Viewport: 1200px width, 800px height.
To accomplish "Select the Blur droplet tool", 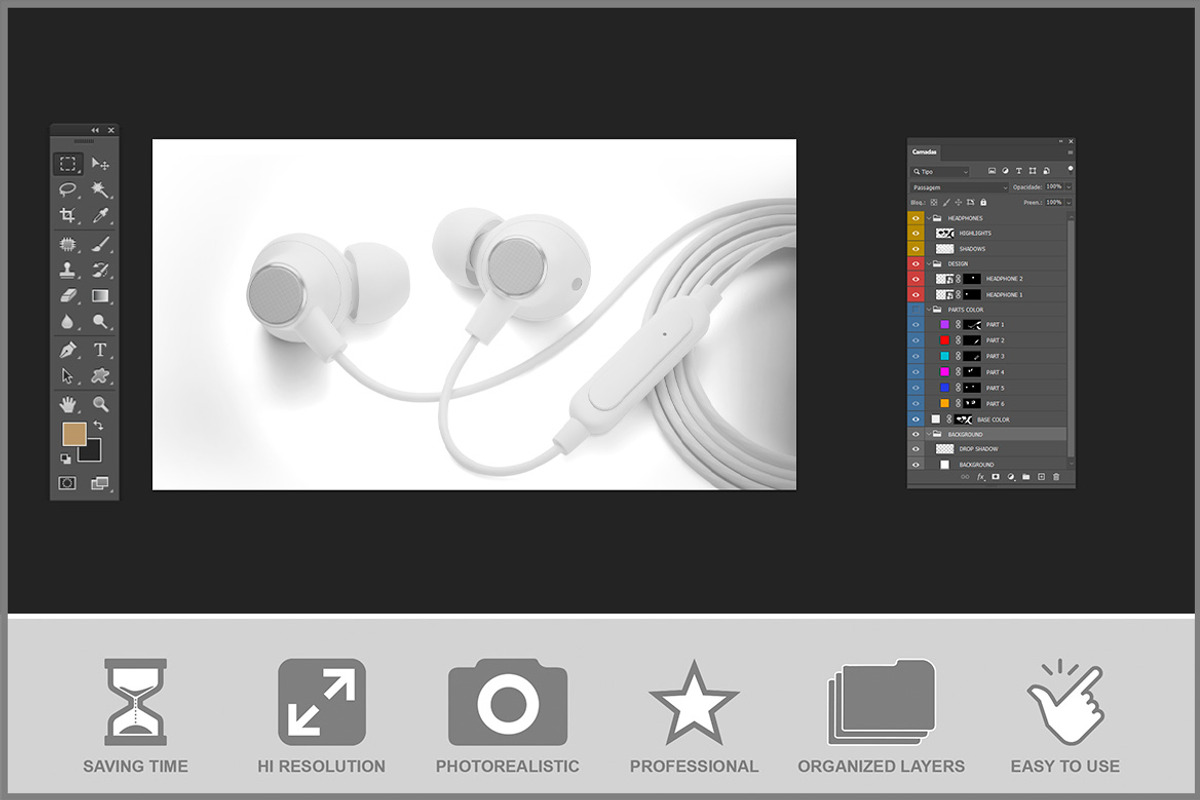I will click(68, 322).
